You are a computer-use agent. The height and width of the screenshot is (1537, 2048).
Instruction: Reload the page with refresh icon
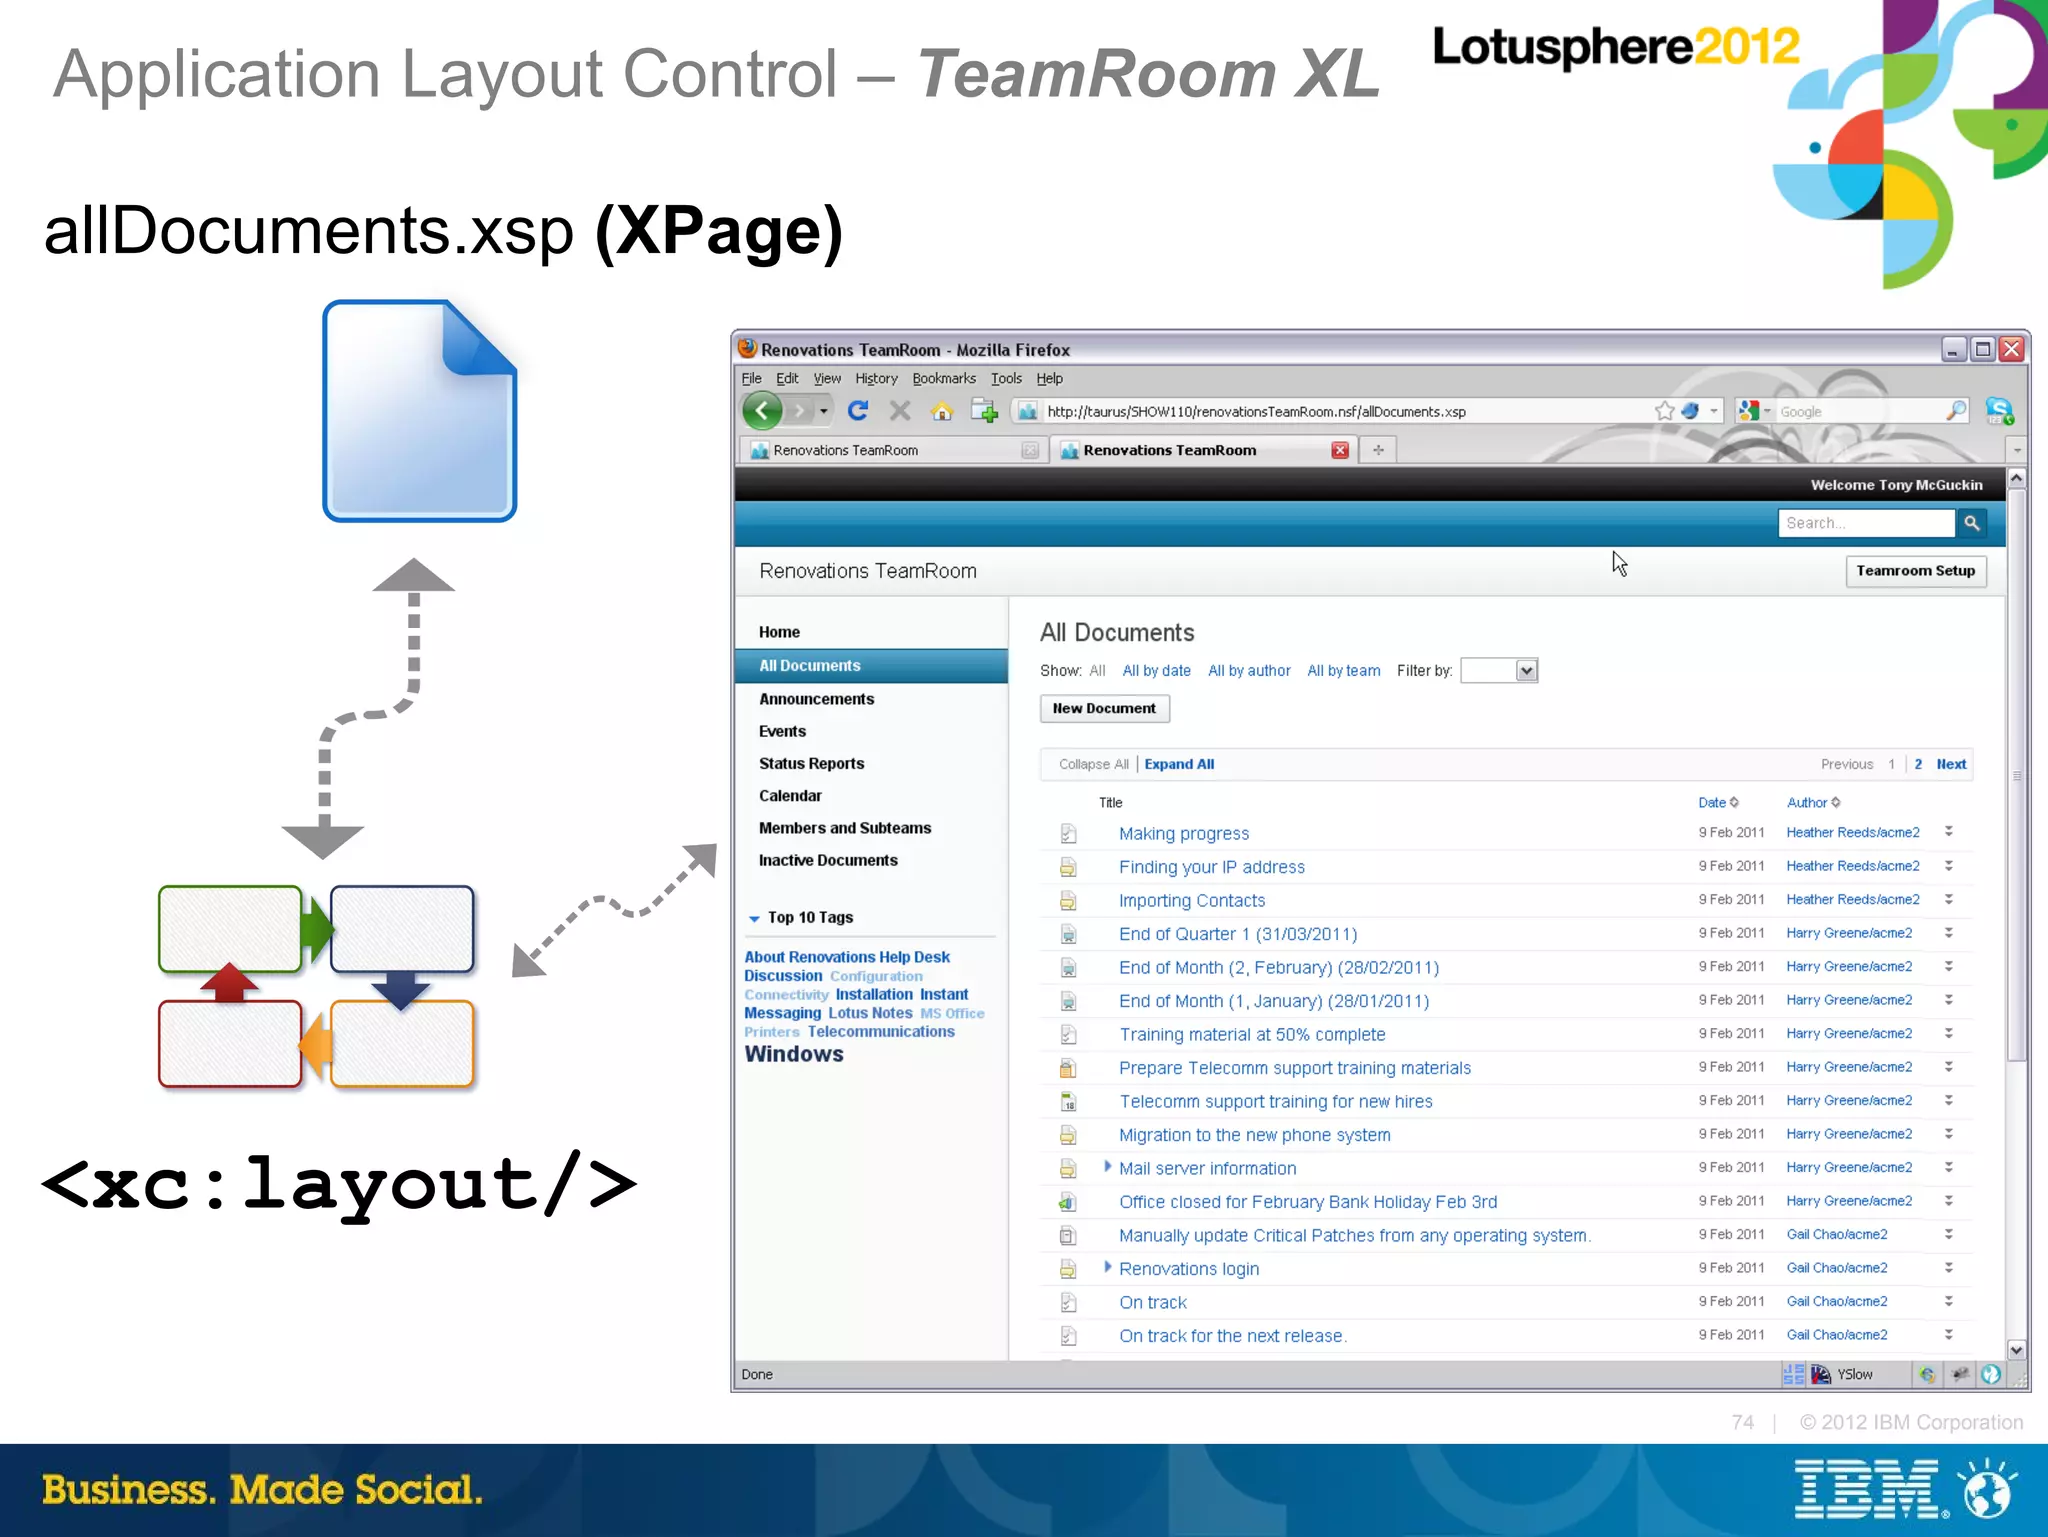858,411
